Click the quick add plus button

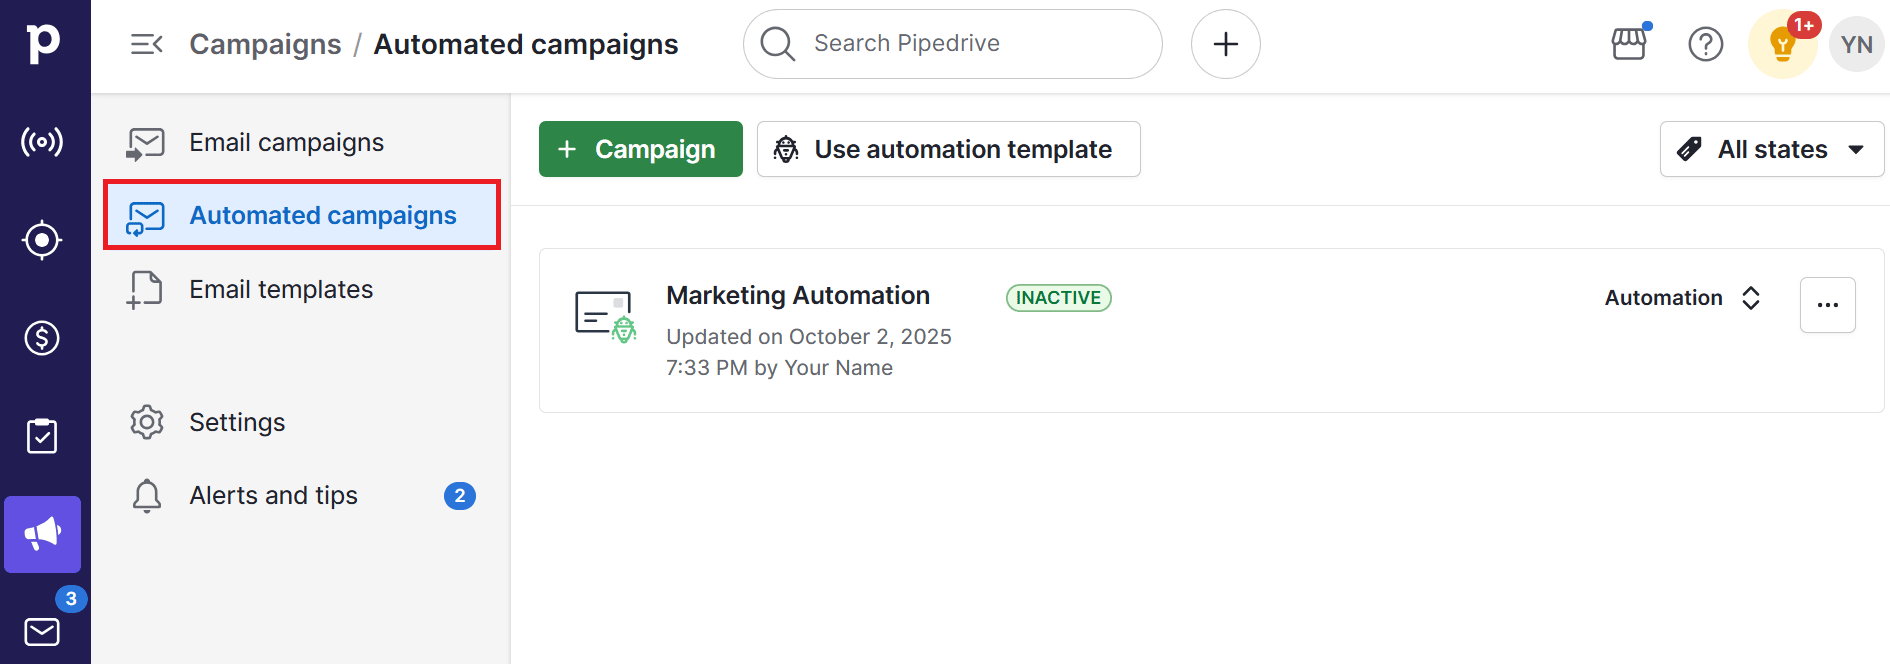click(x=1225, y=44)
